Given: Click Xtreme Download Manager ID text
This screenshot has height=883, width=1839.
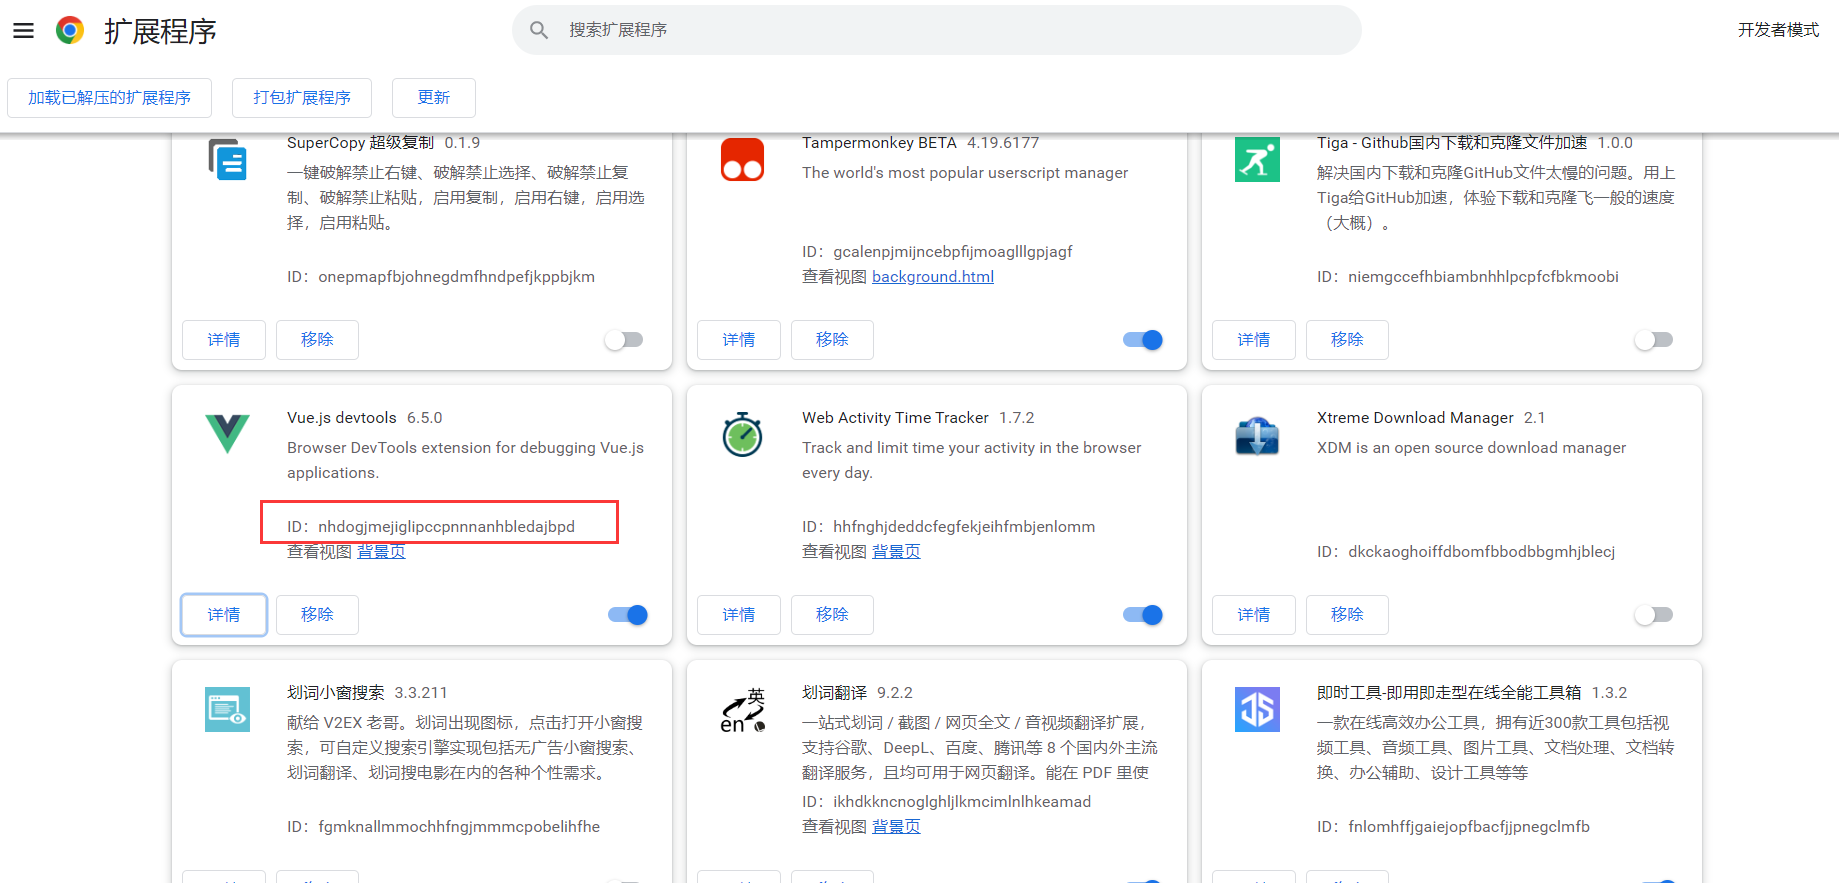Looking at the screenshot, I should [x=1466, y=552].
